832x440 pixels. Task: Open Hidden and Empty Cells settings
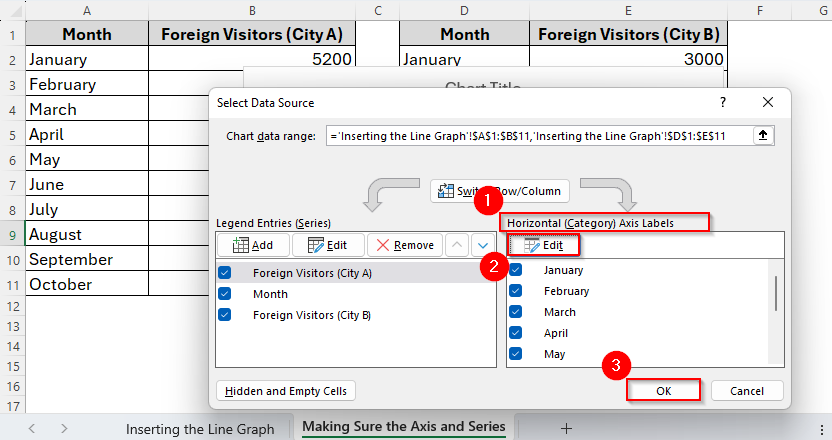[x=286, y=391]
